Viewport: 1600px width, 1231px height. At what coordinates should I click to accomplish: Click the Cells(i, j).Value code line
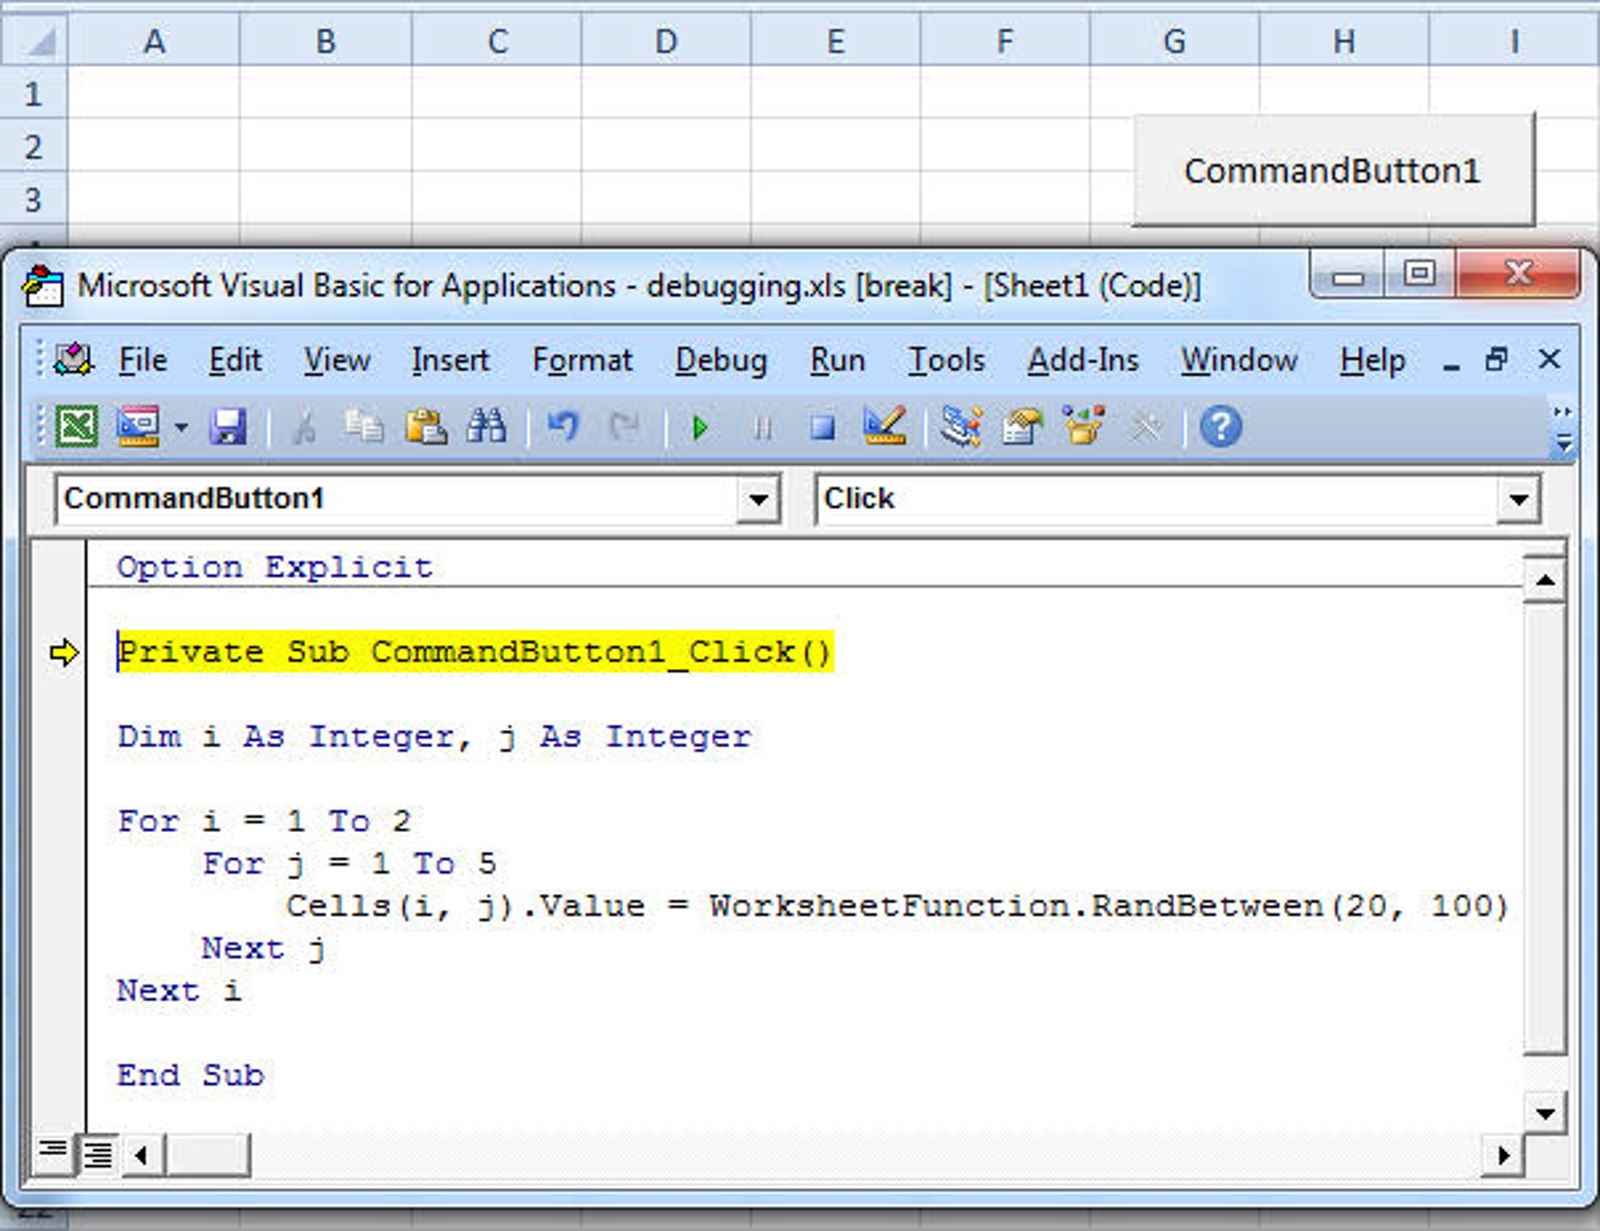[897, 906]
